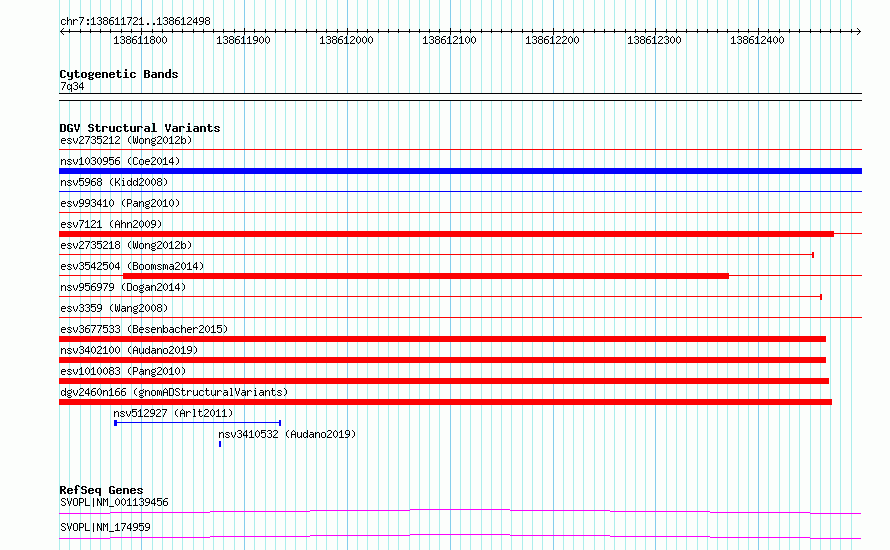890x550 pixels.
Task: Click the RefSeq Genes track title
Action: tap(101, 490)
